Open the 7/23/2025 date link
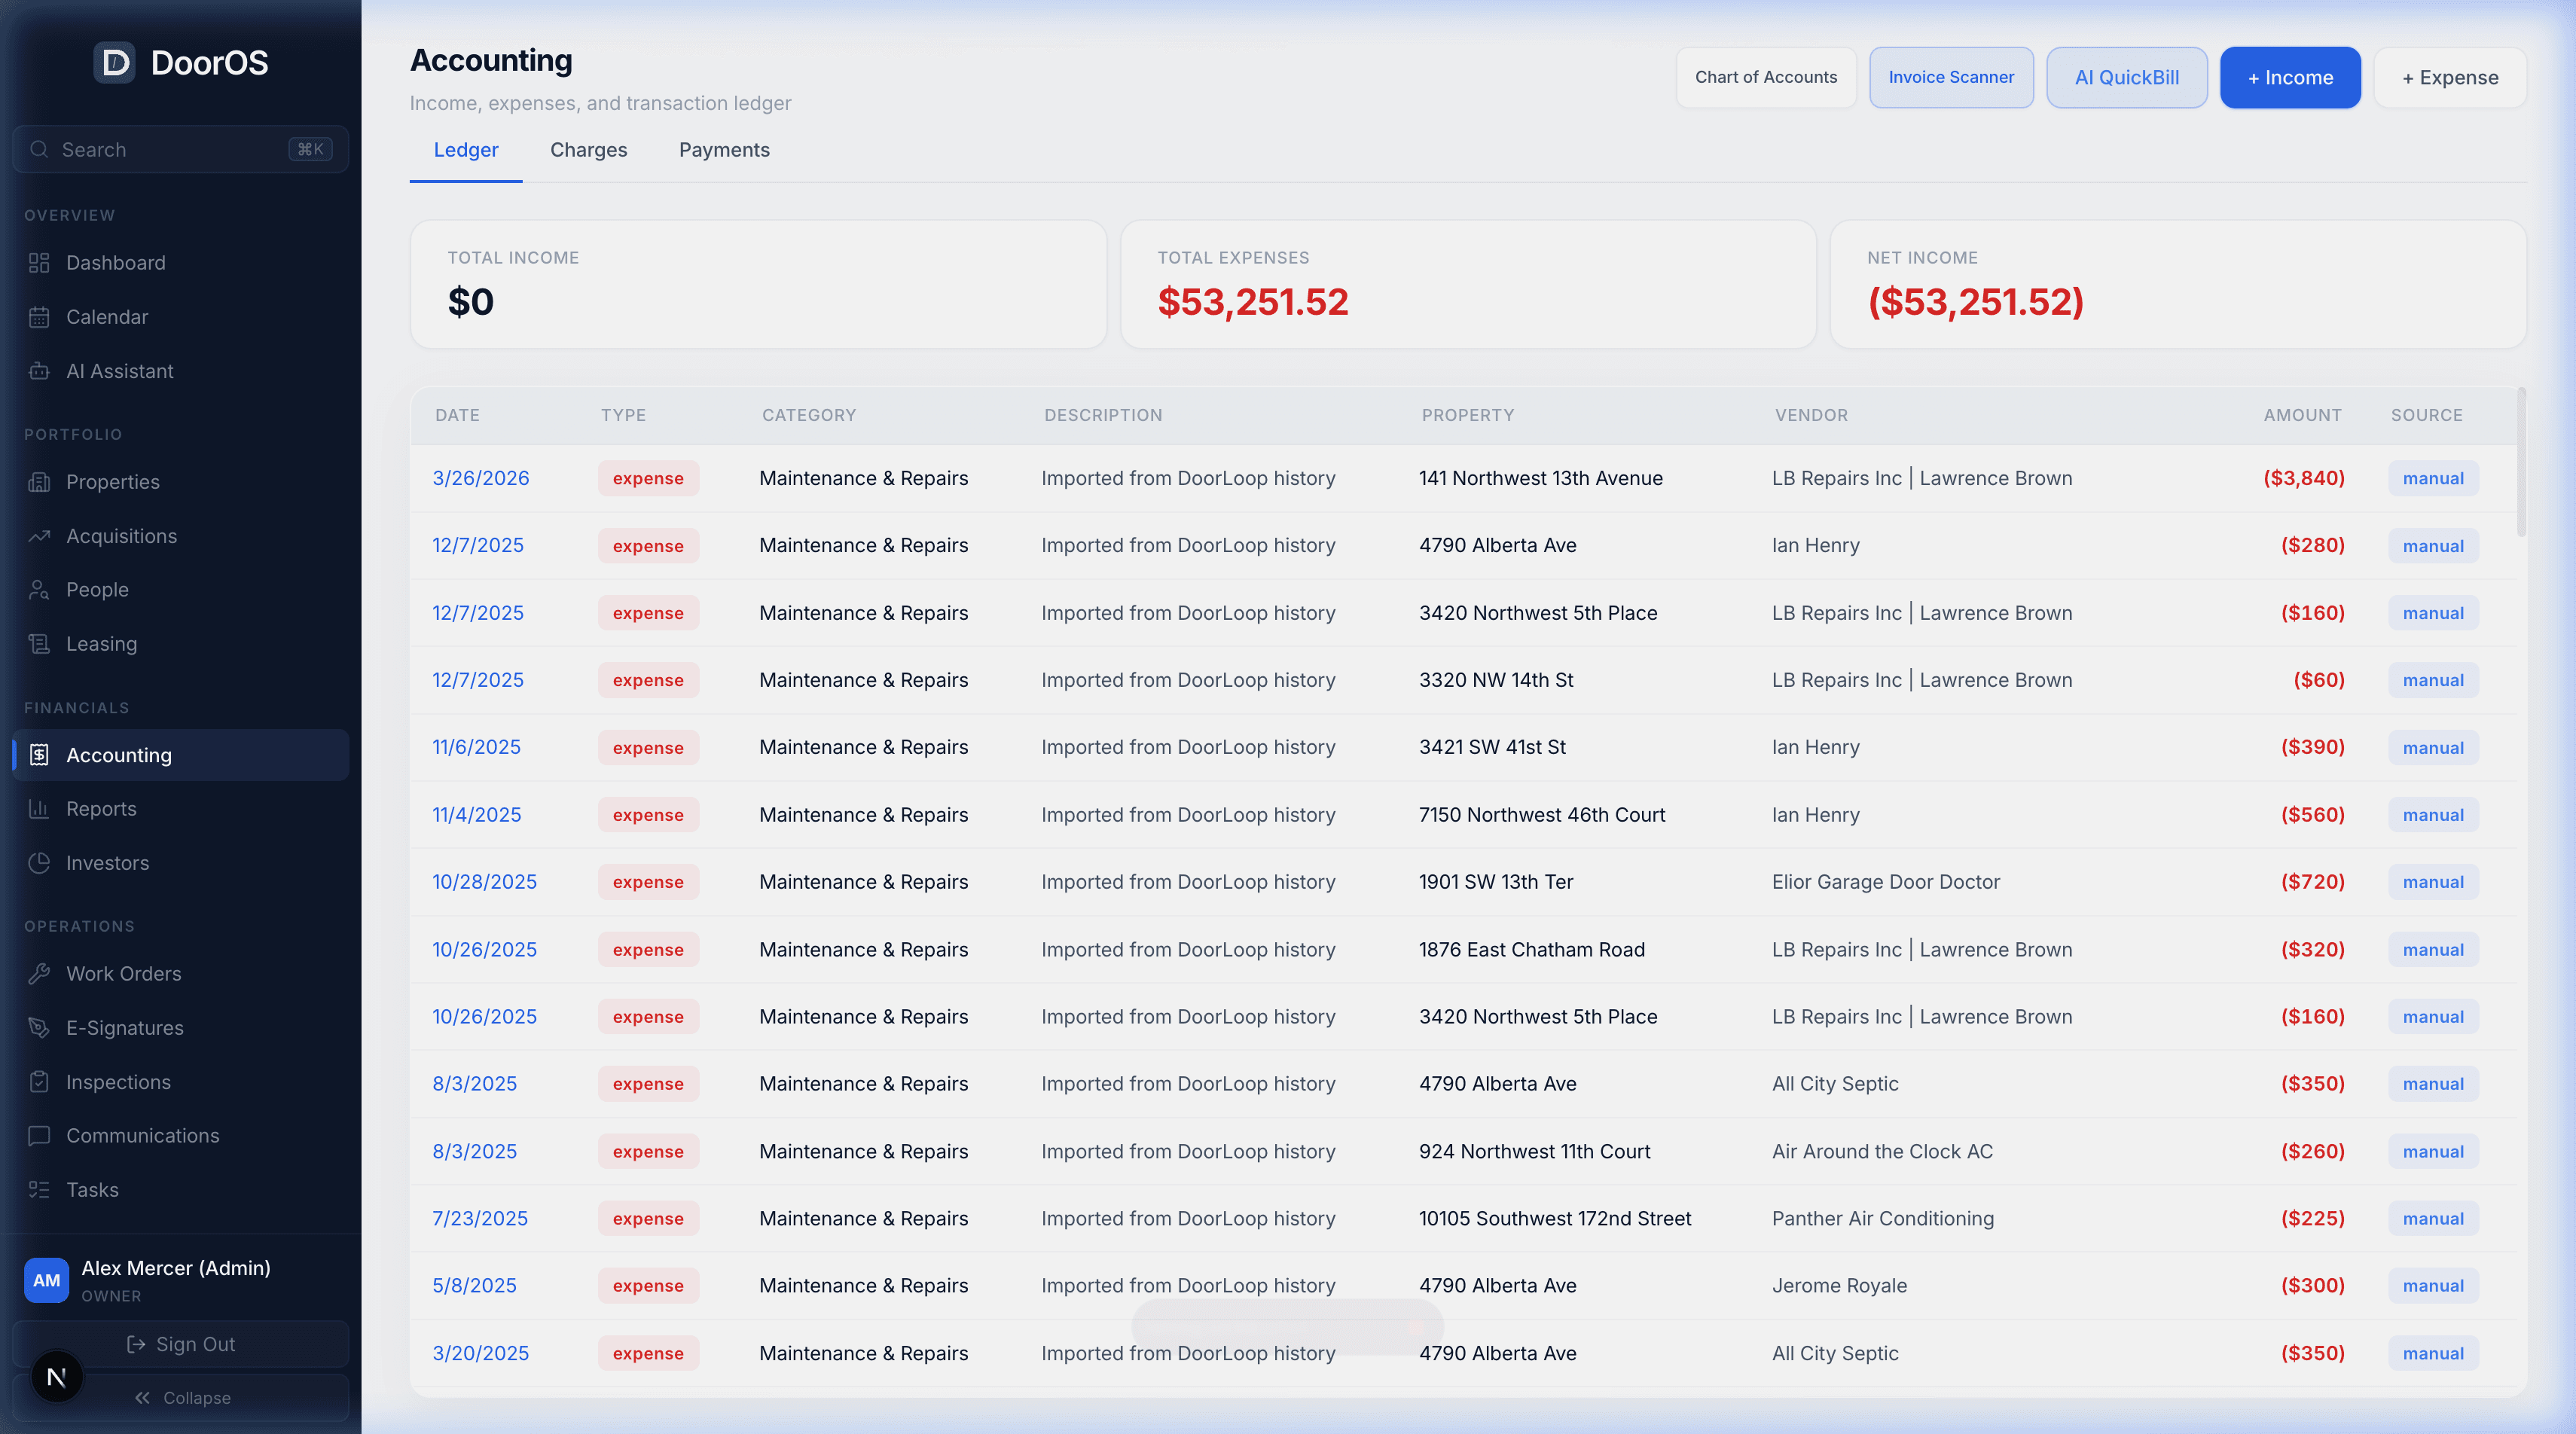 pos(480,1219)
